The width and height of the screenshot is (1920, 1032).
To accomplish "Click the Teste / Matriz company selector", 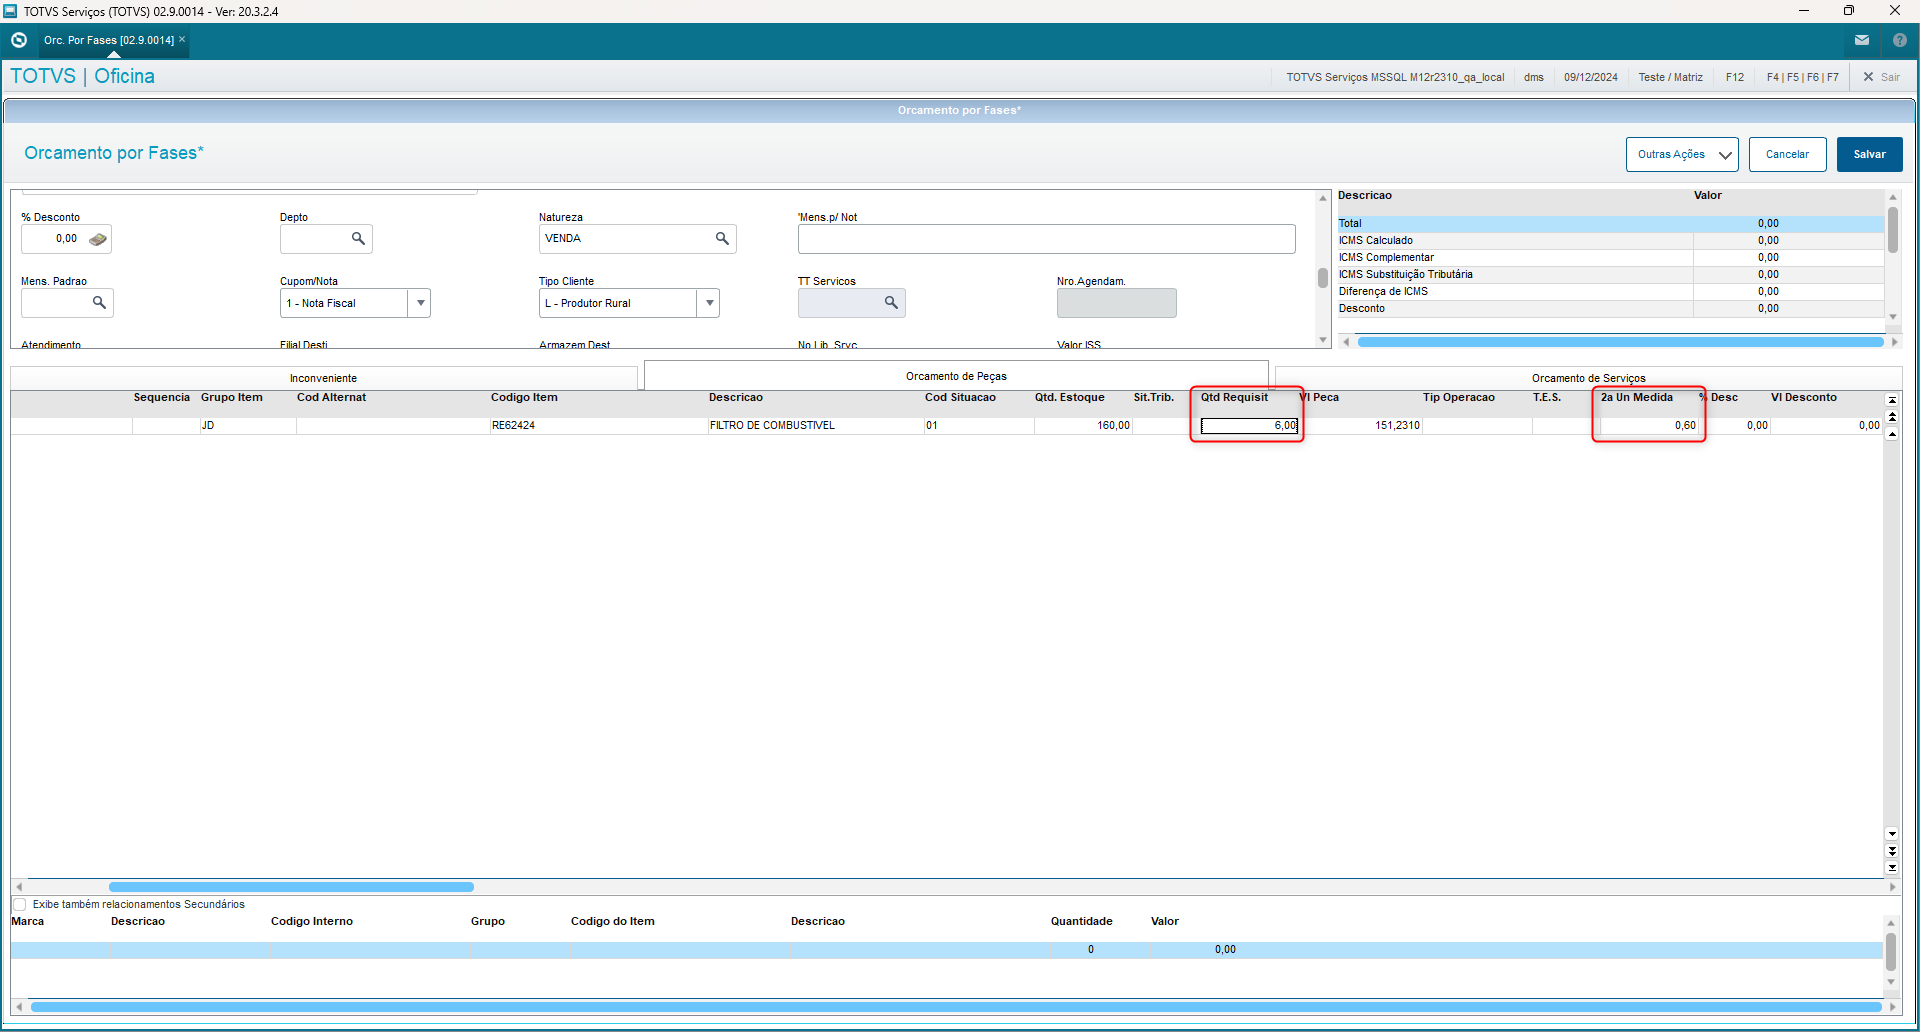I will coord(1670,77).
